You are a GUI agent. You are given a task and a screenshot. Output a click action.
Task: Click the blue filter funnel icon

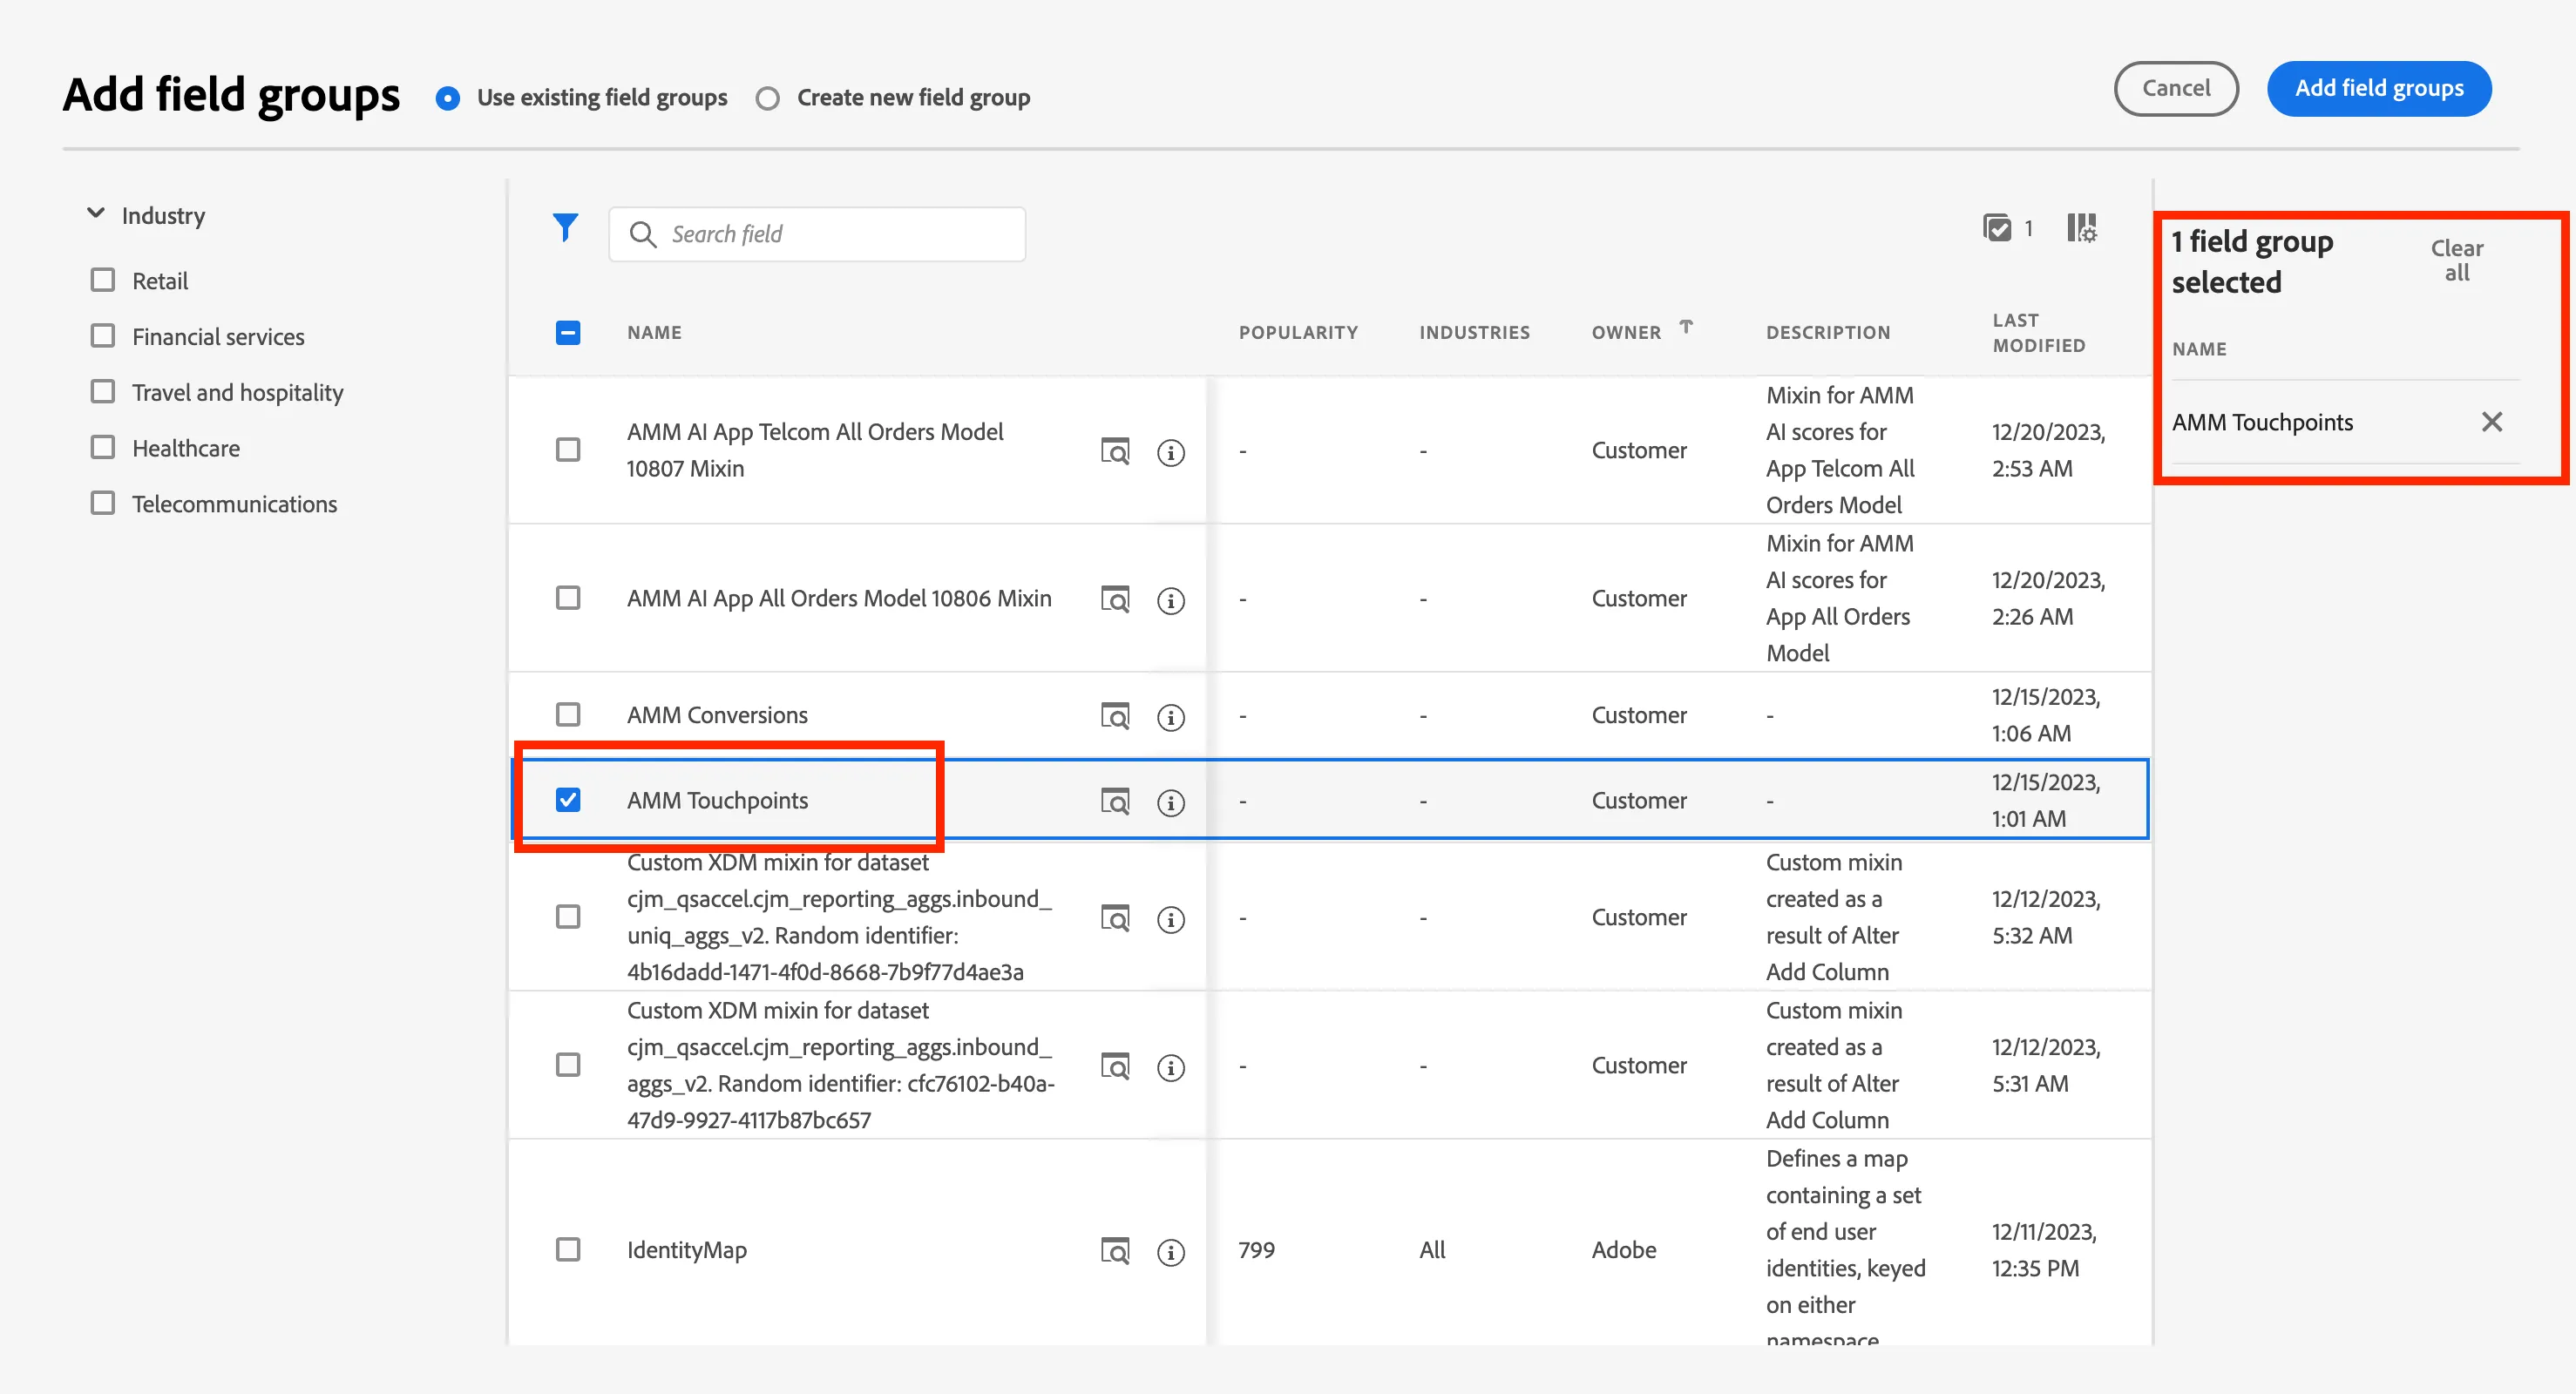[565, 228]
